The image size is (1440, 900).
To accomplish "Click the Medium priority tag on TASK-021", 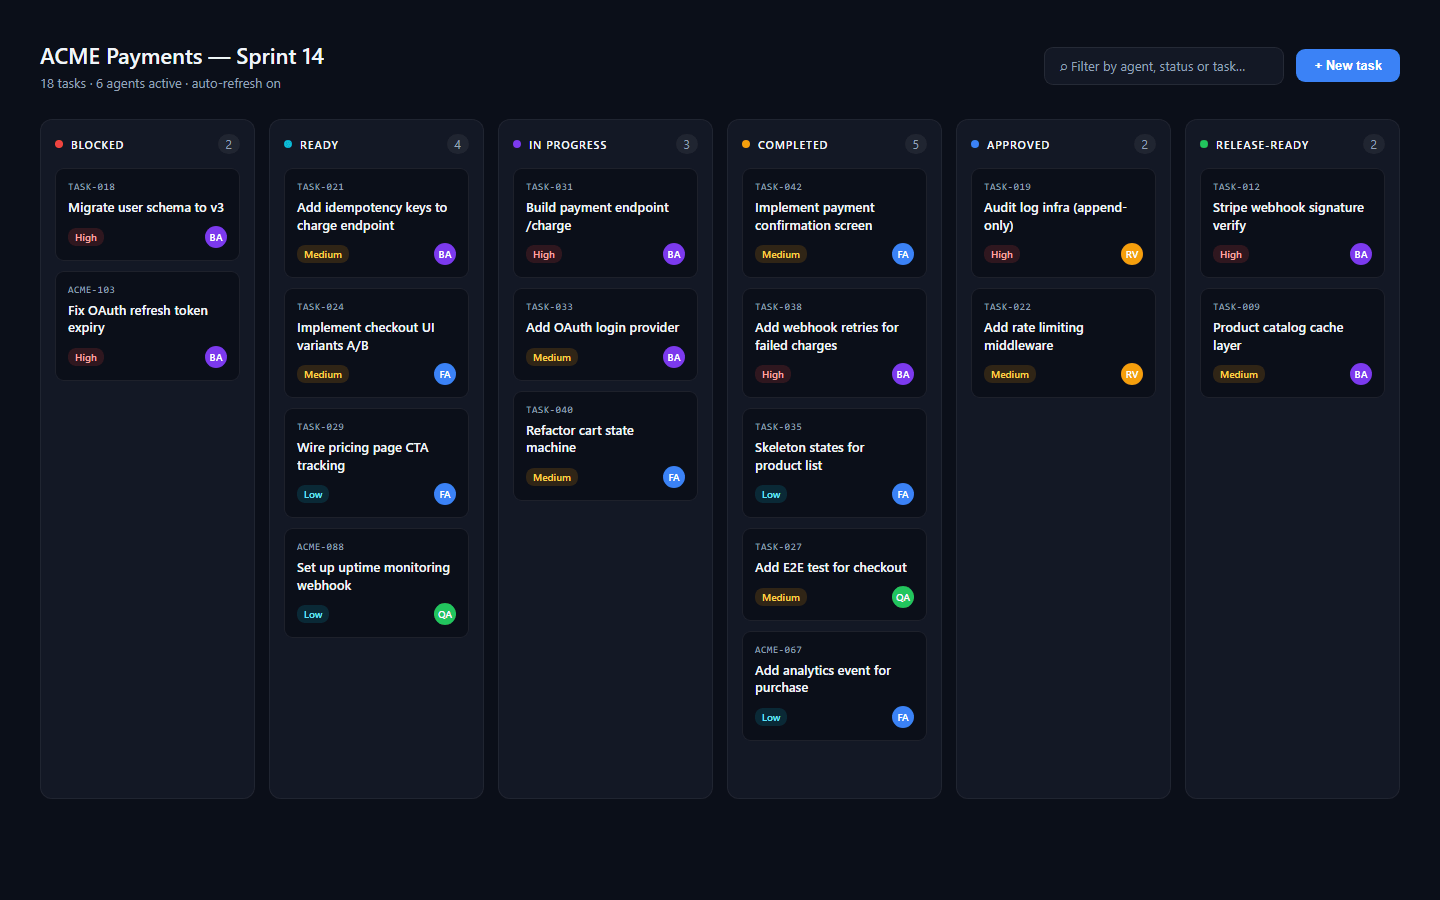I will coord(323,254).
